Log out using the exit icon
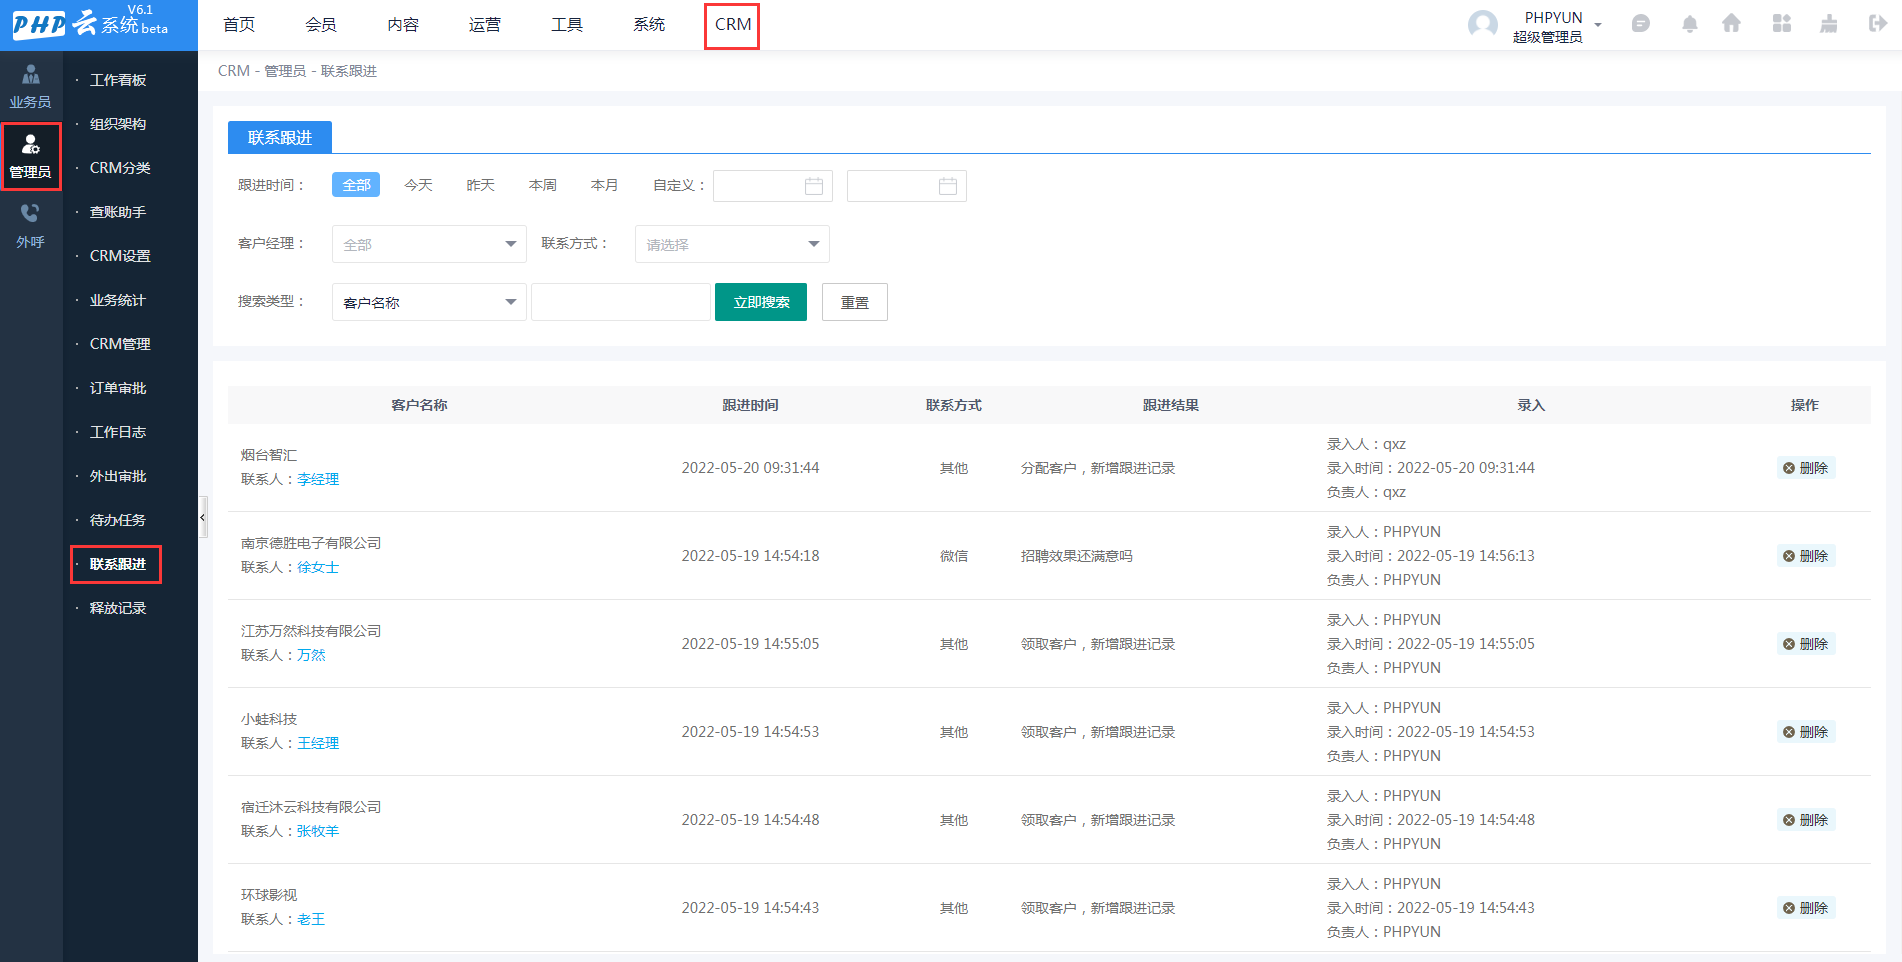The width and height of the screenshot is (1902, 962). [1877, 24]
